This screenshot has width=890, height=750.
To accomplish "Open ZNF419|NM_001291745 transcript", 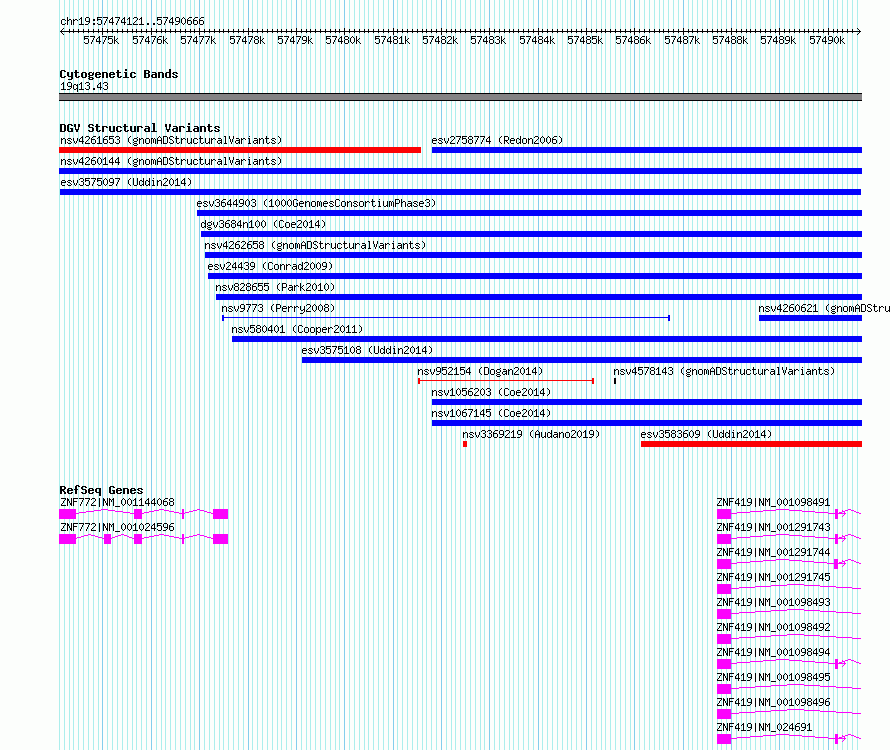I will pyautogui.click(x=773, y=577).
